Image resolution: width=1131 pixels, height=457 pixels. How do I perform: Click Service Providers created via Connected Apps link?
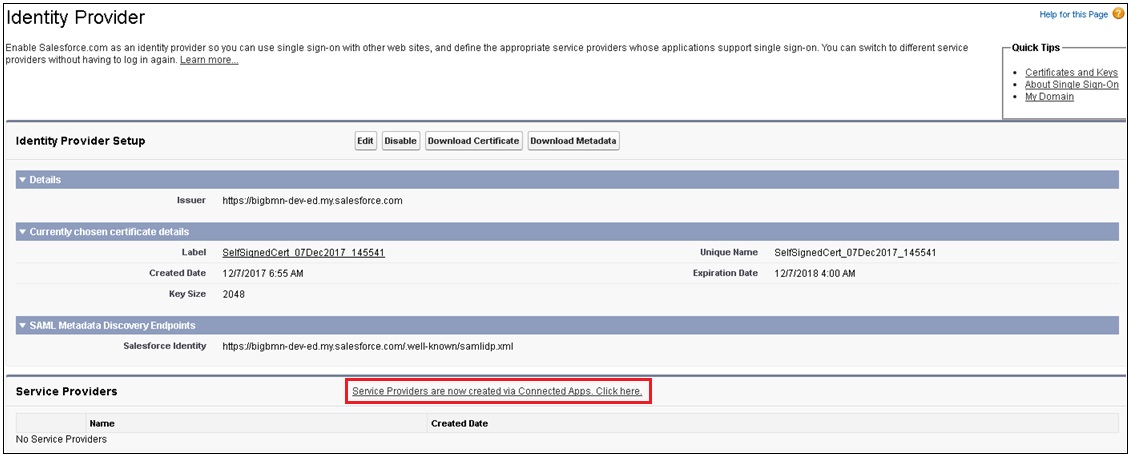tap(496, 391)
